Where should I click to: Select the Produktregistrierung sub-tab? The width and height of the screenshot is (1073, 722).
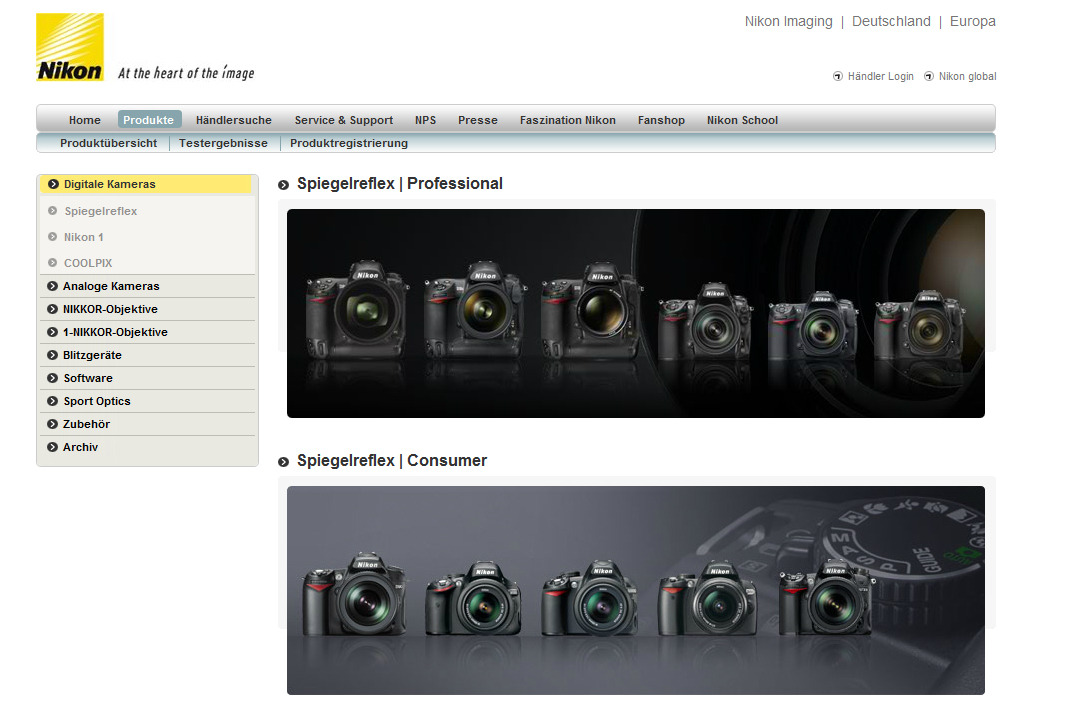[348, 143]
